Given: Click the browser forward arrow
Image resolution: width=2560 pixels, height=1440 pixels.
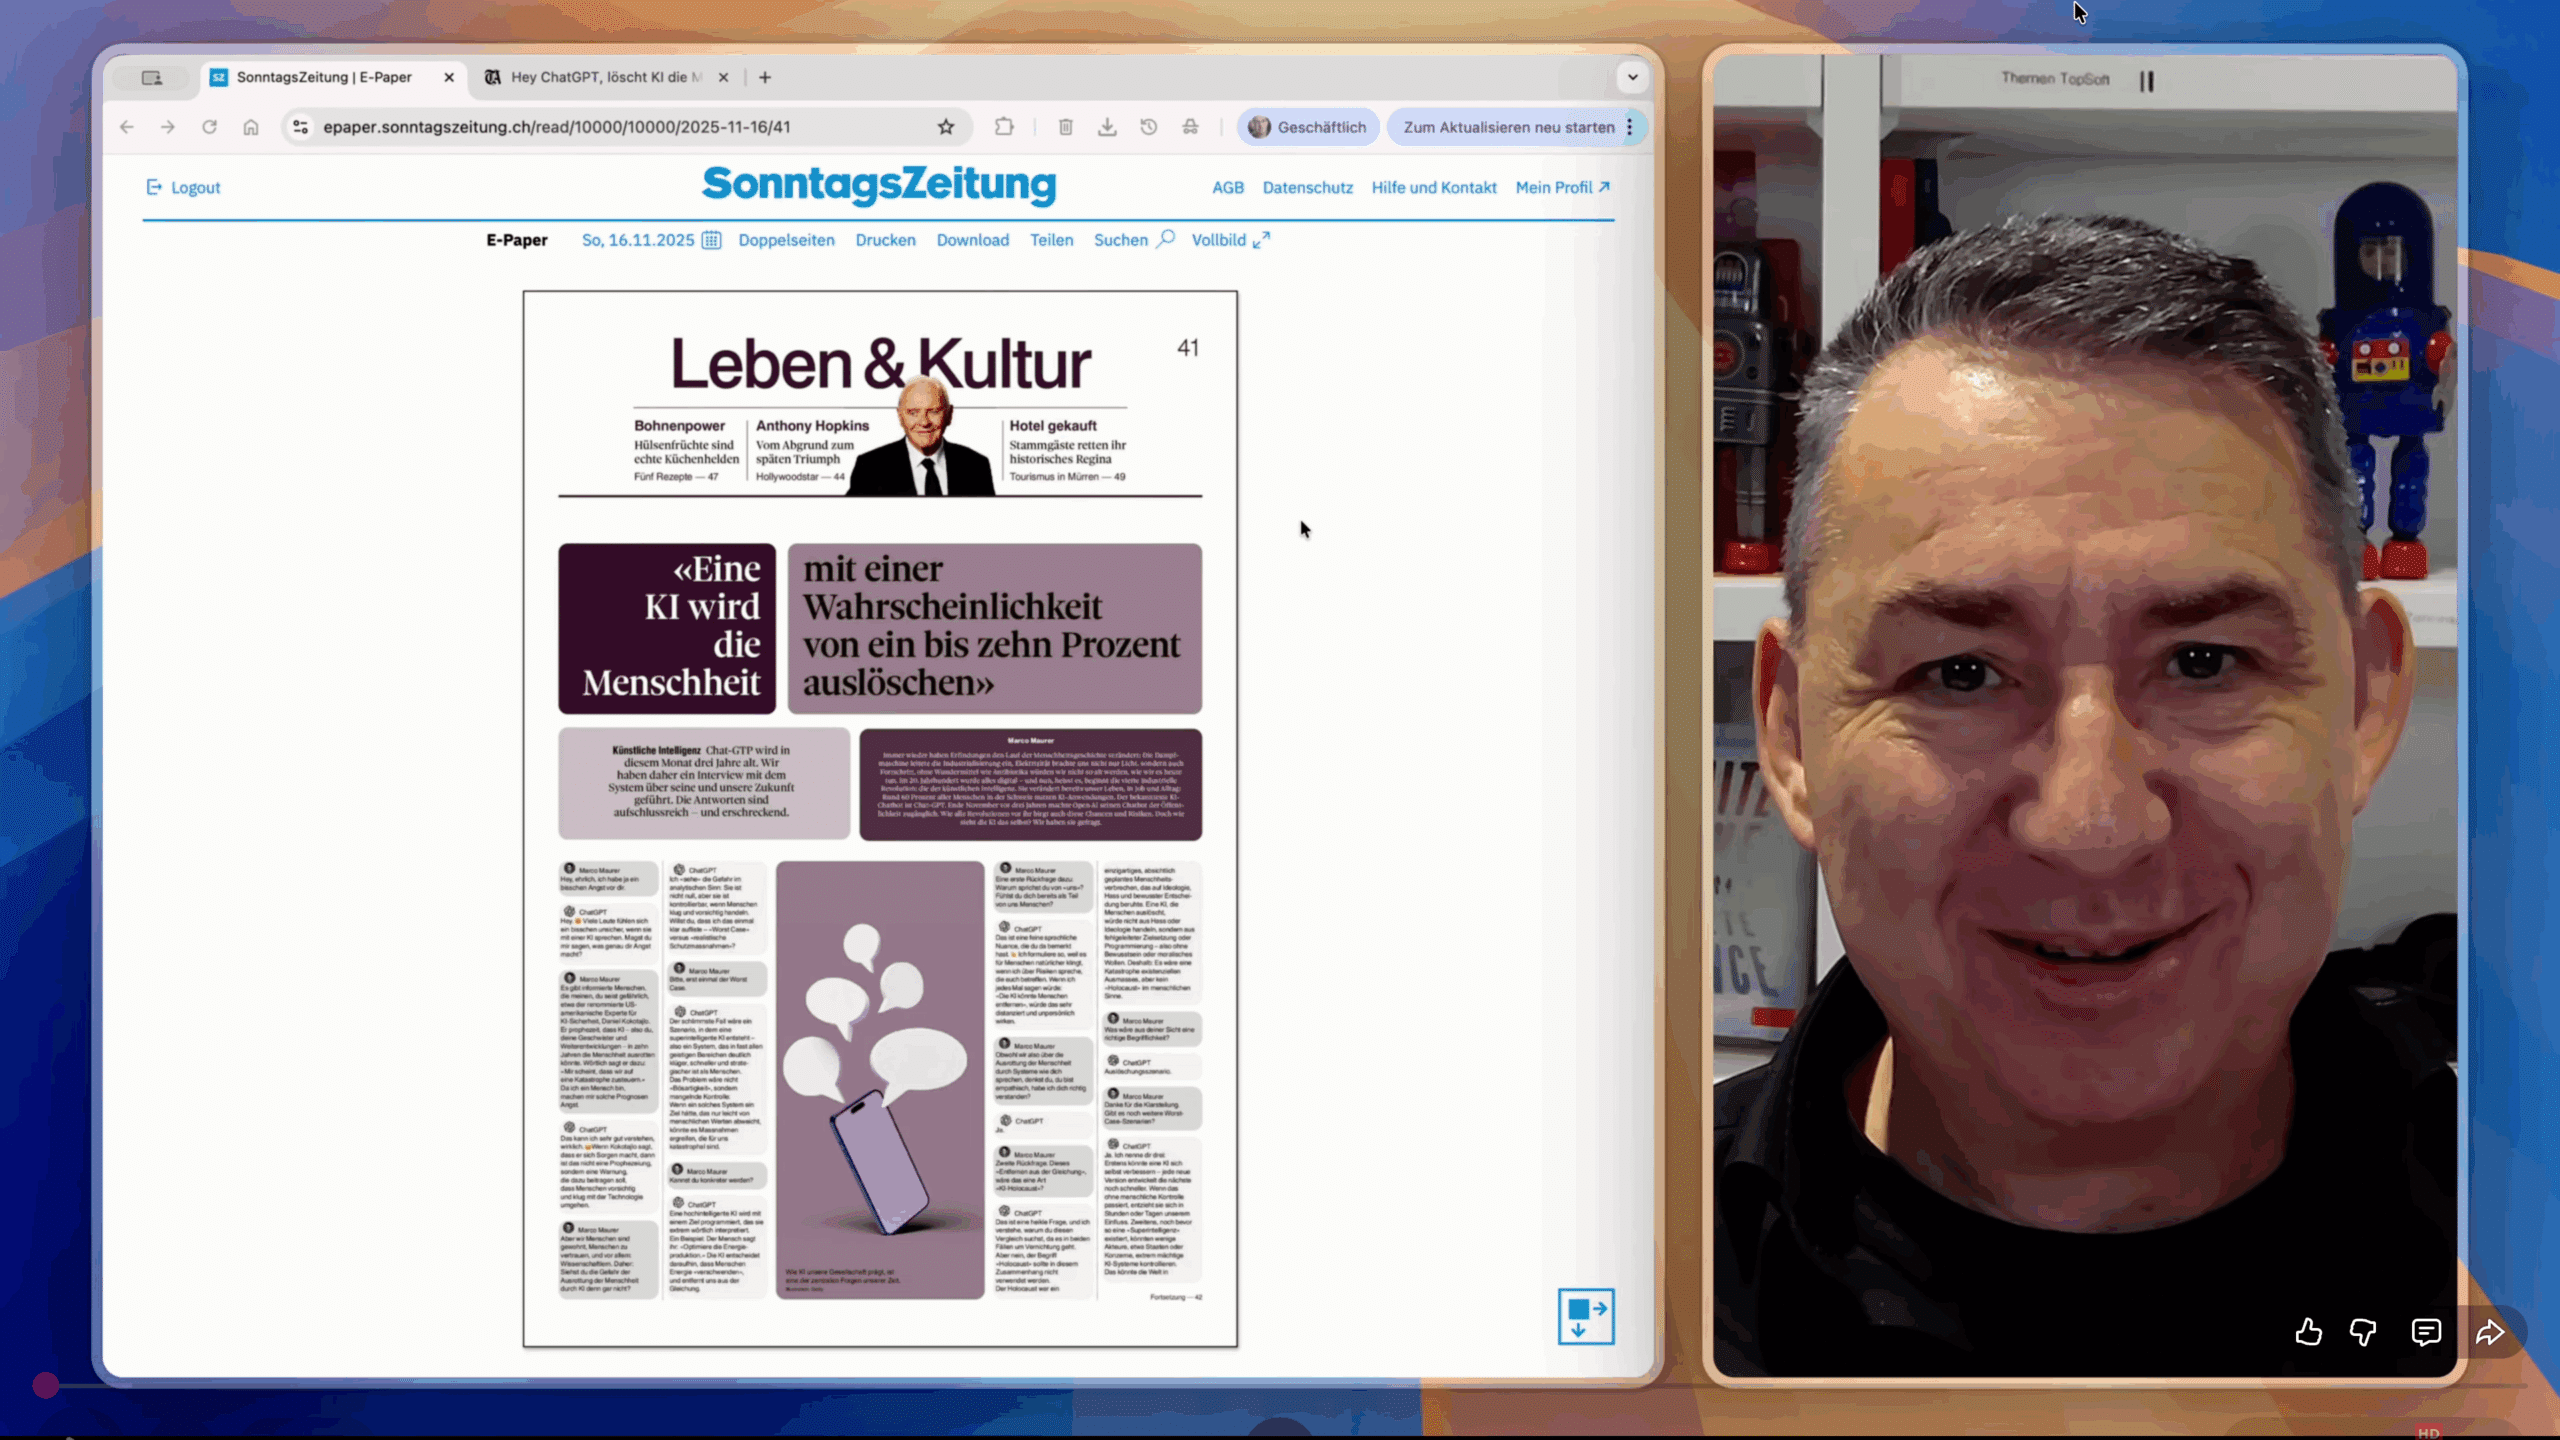Looking at the screenshot, I should coord(167,127).
